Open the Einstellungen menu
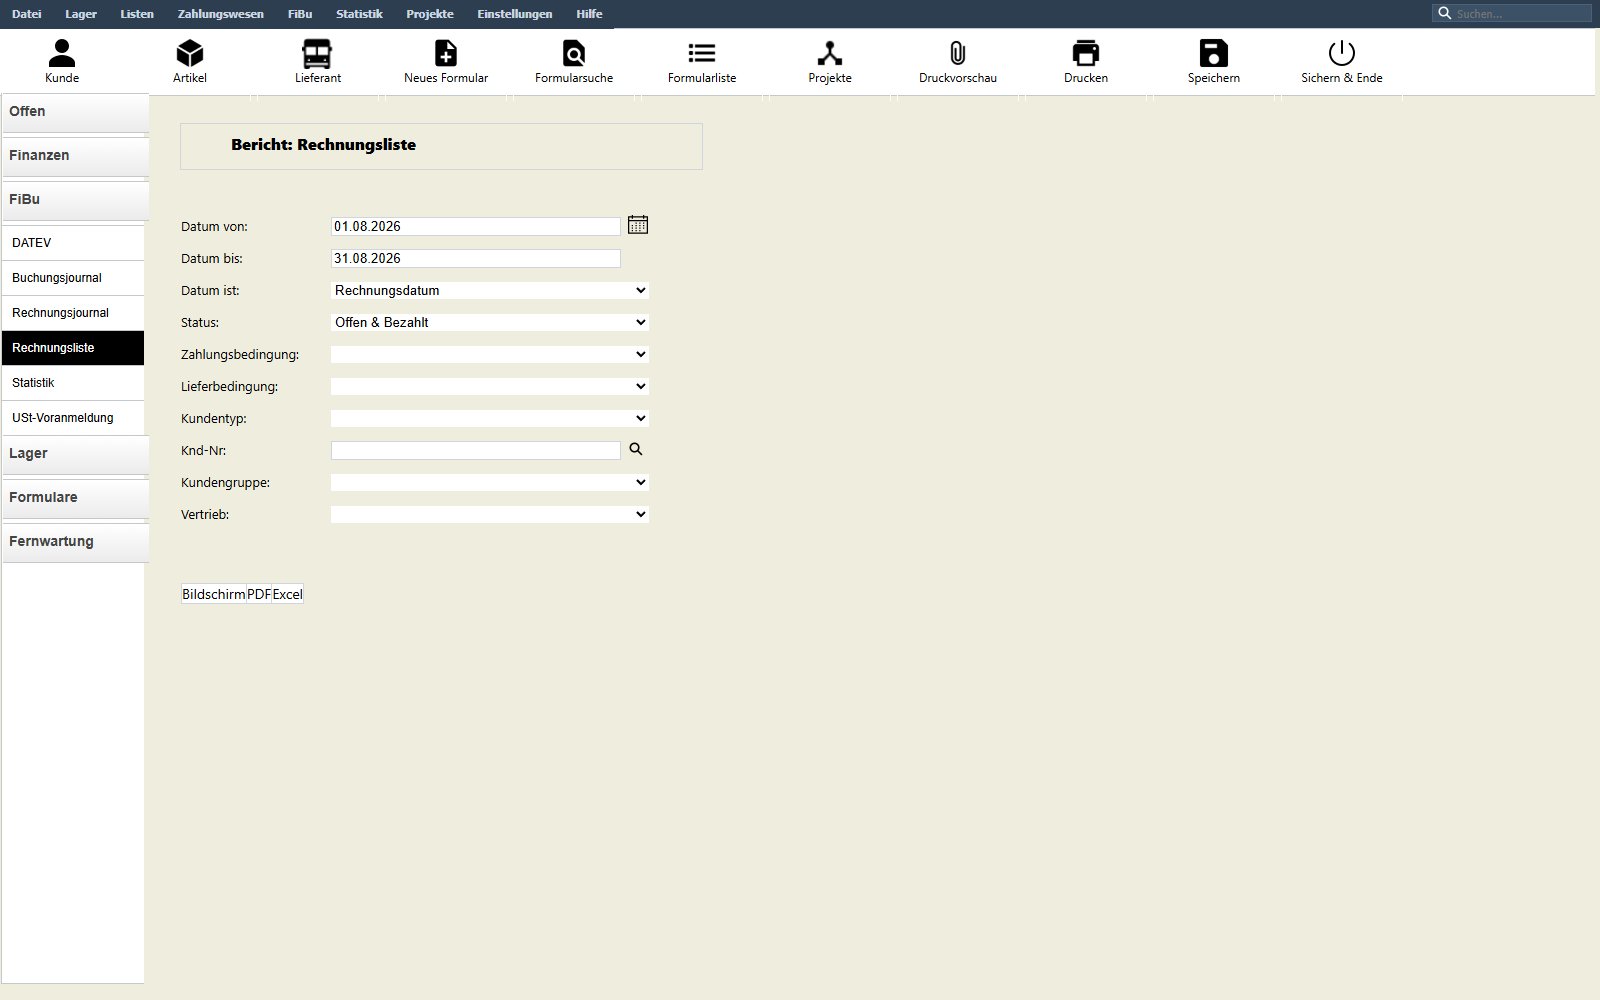This screenshot has width=1600, height=1000. pyautogui.click(x=515, y=14)
